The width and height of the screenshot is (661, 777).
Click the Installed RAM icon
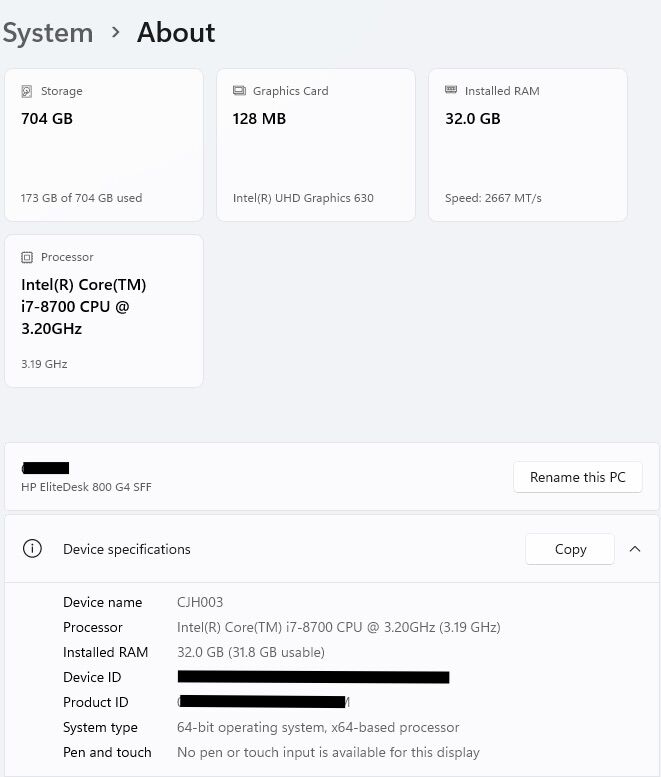(451, 91)
